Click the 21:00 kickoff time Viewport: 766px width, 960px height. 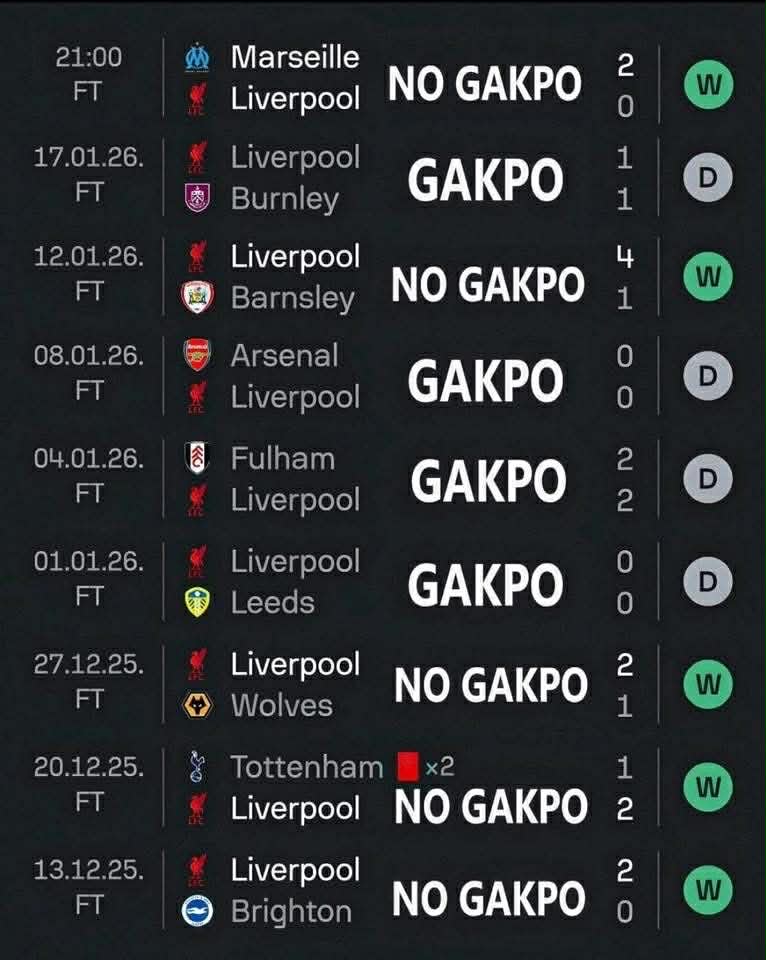(x=89, y=58)
